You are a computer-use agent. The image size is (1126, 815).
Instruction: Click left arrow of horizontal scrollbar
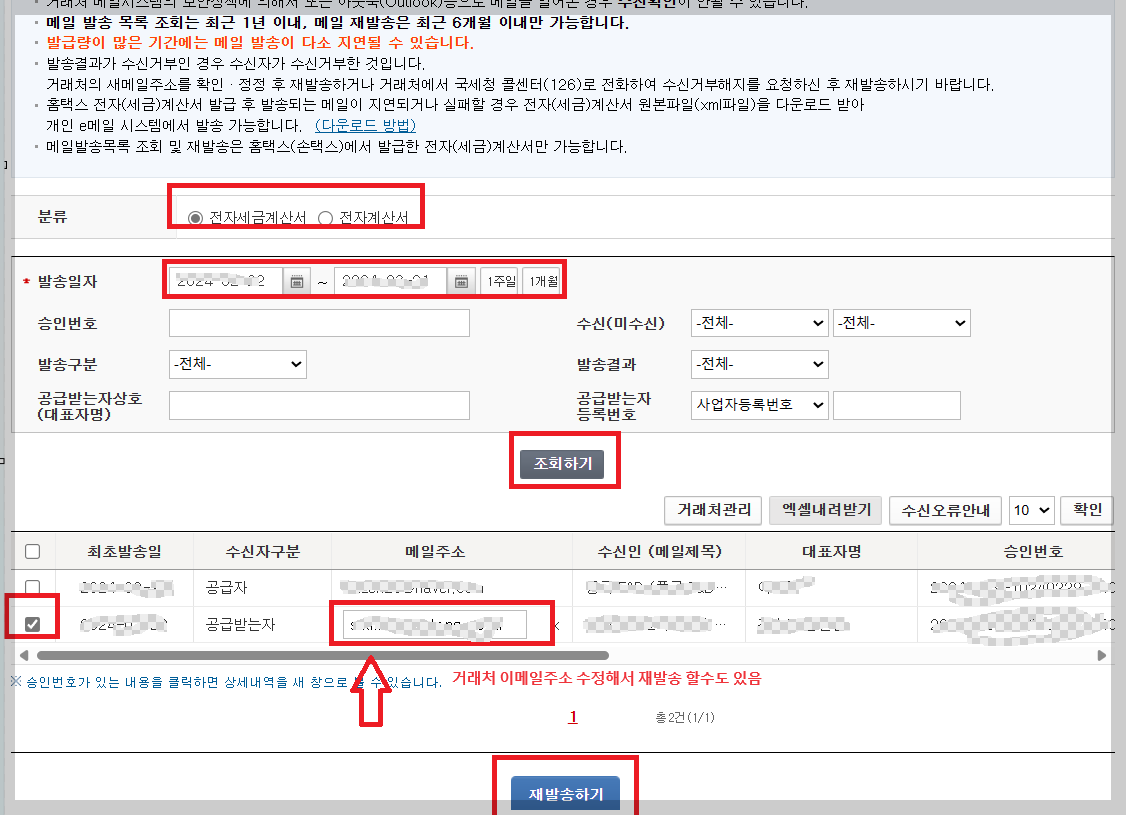pyautogui.click(x=24, y=656)
